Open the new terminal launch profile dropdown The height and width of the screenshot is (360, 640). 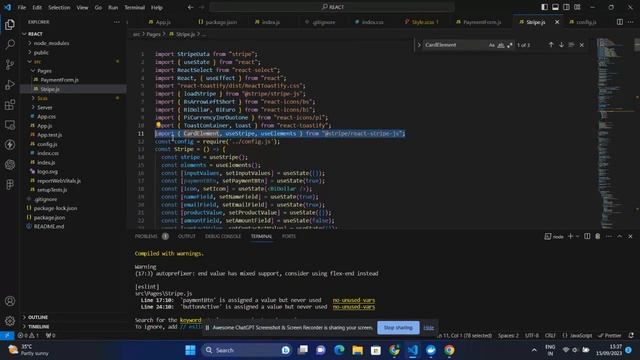(x=577, y=236)
